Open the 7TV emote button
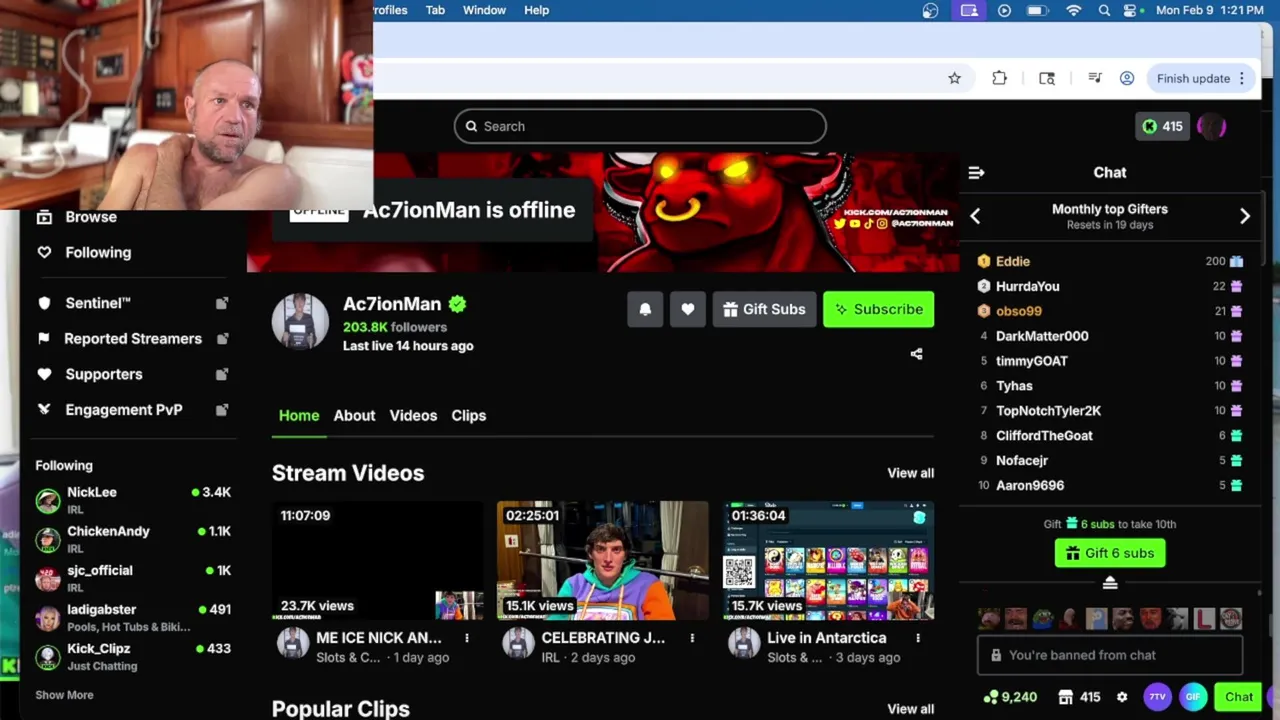 point(1157,697)
